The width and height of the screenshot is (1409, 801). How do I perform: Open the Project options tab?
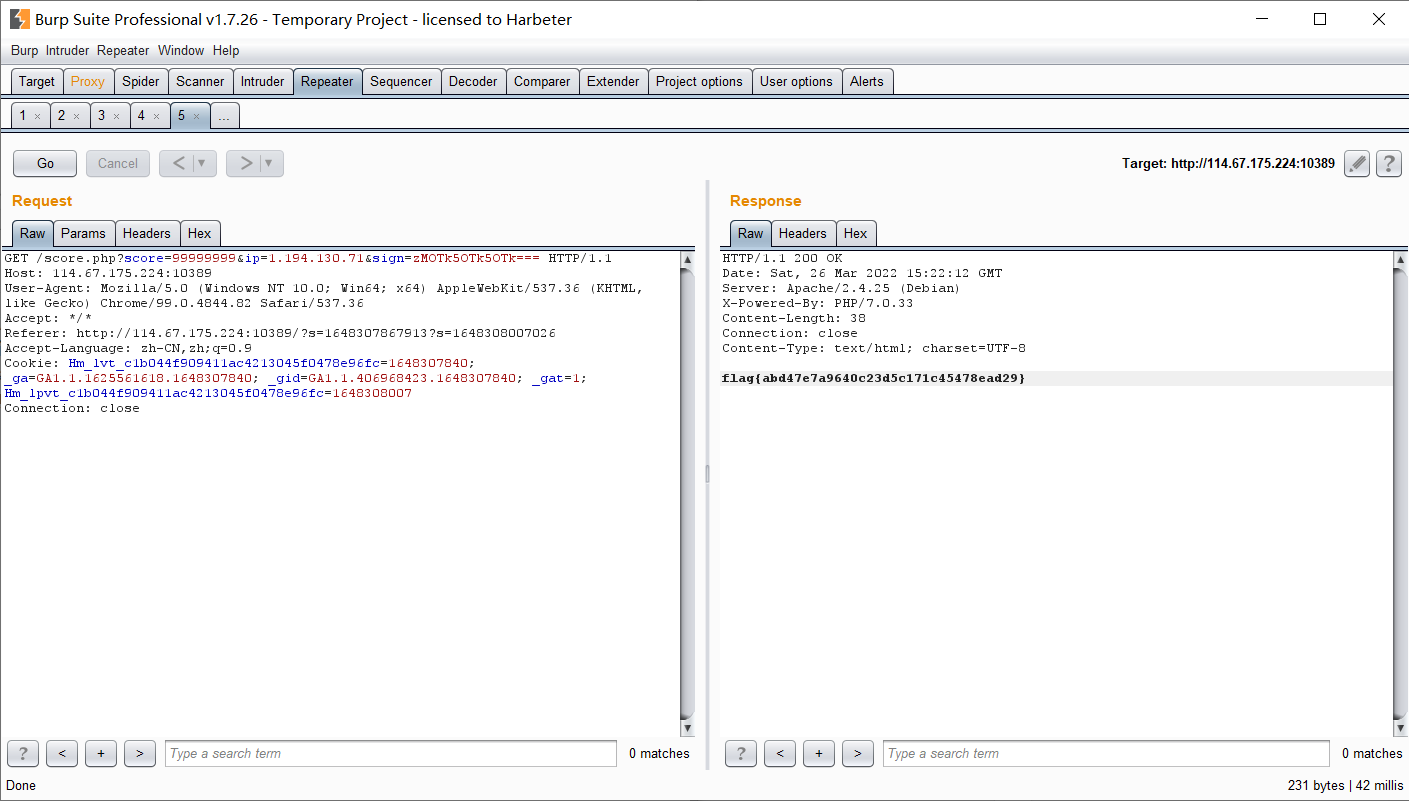[699, 82]
